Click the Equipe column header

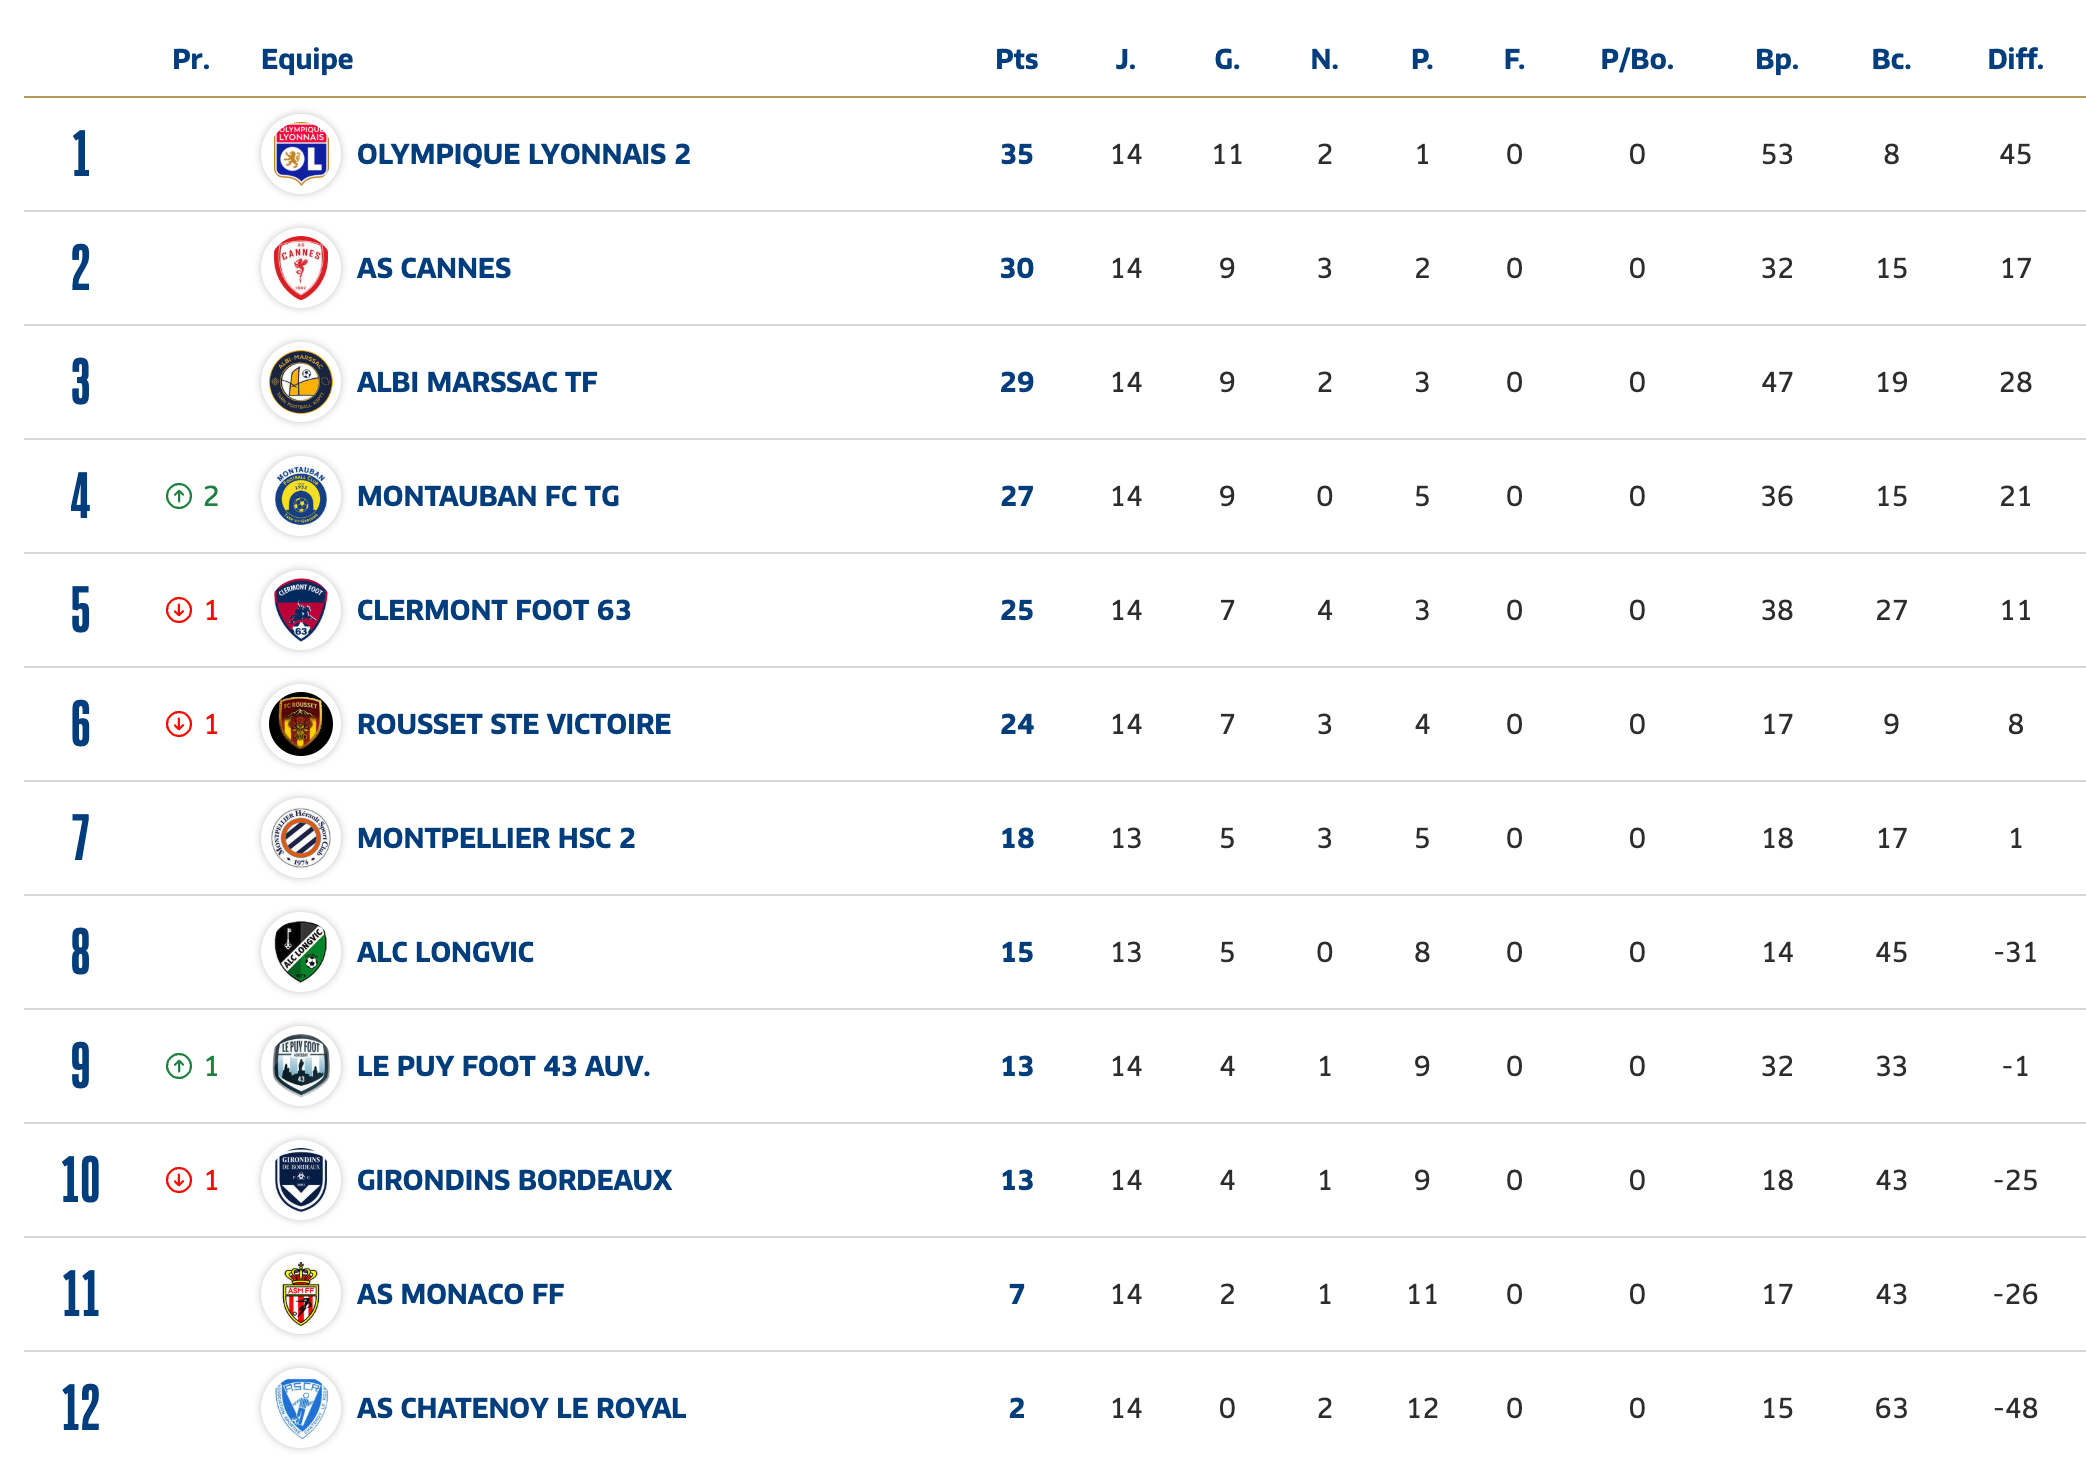(x=306, y=60)
